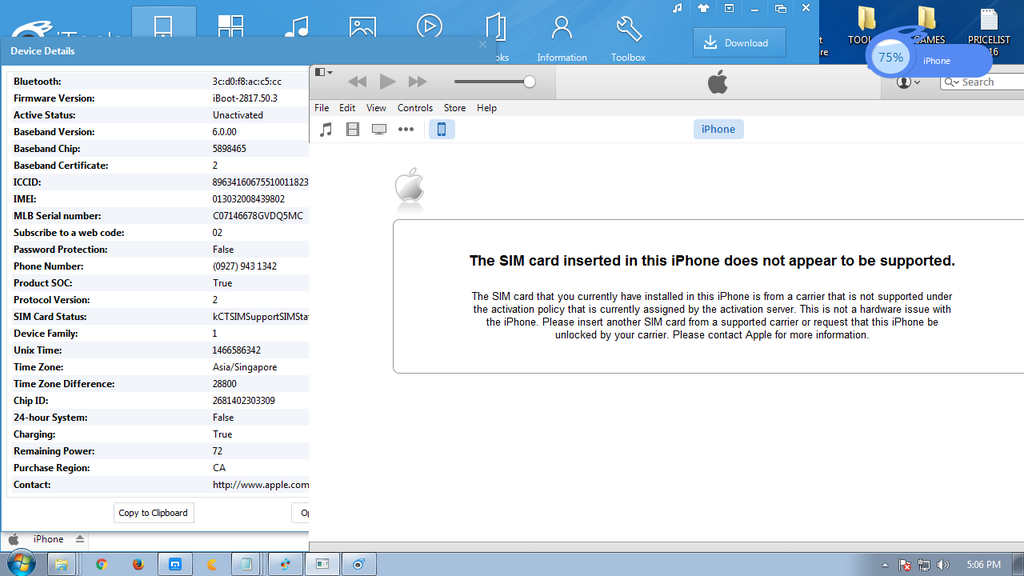The width and height of the screenshot is (1024, 576).
Task: Click the Copy to Clipboard button
Action: [153, 513]
